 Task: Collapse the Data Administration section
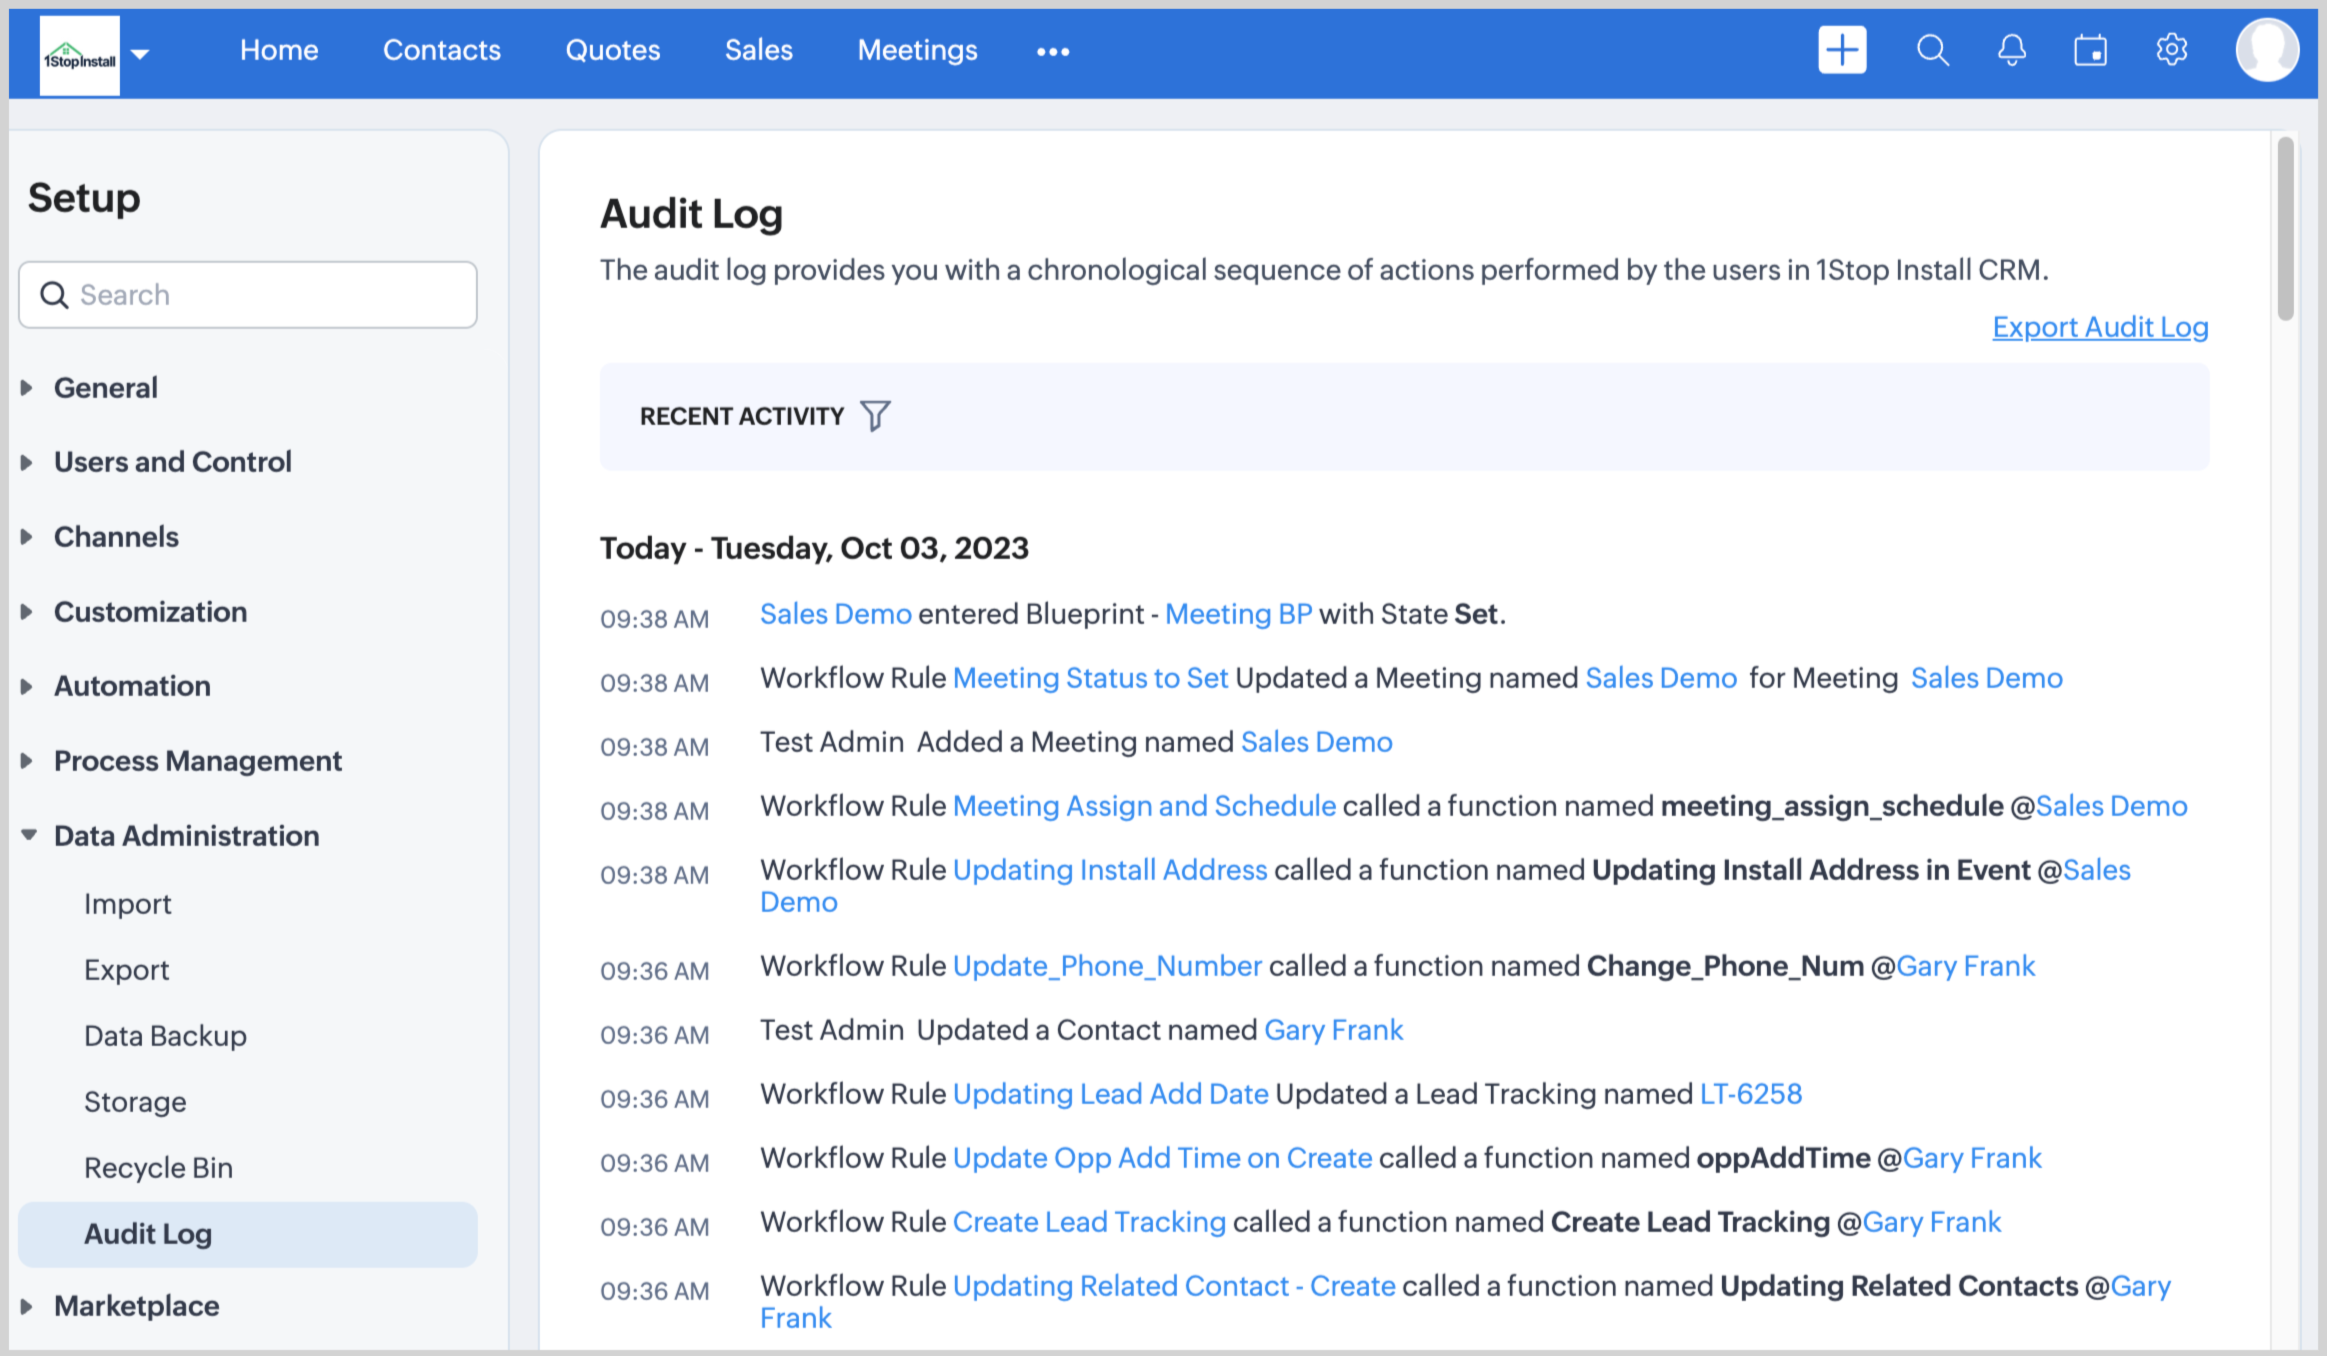pos(186,836)
